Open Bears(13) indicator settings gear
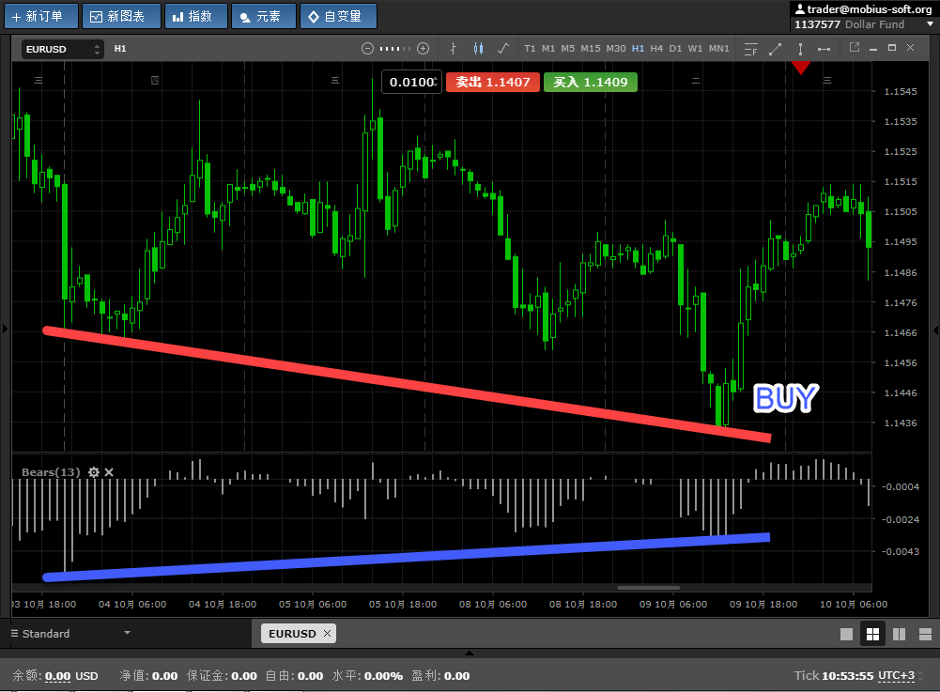940x692 pixels. point(94,472)
